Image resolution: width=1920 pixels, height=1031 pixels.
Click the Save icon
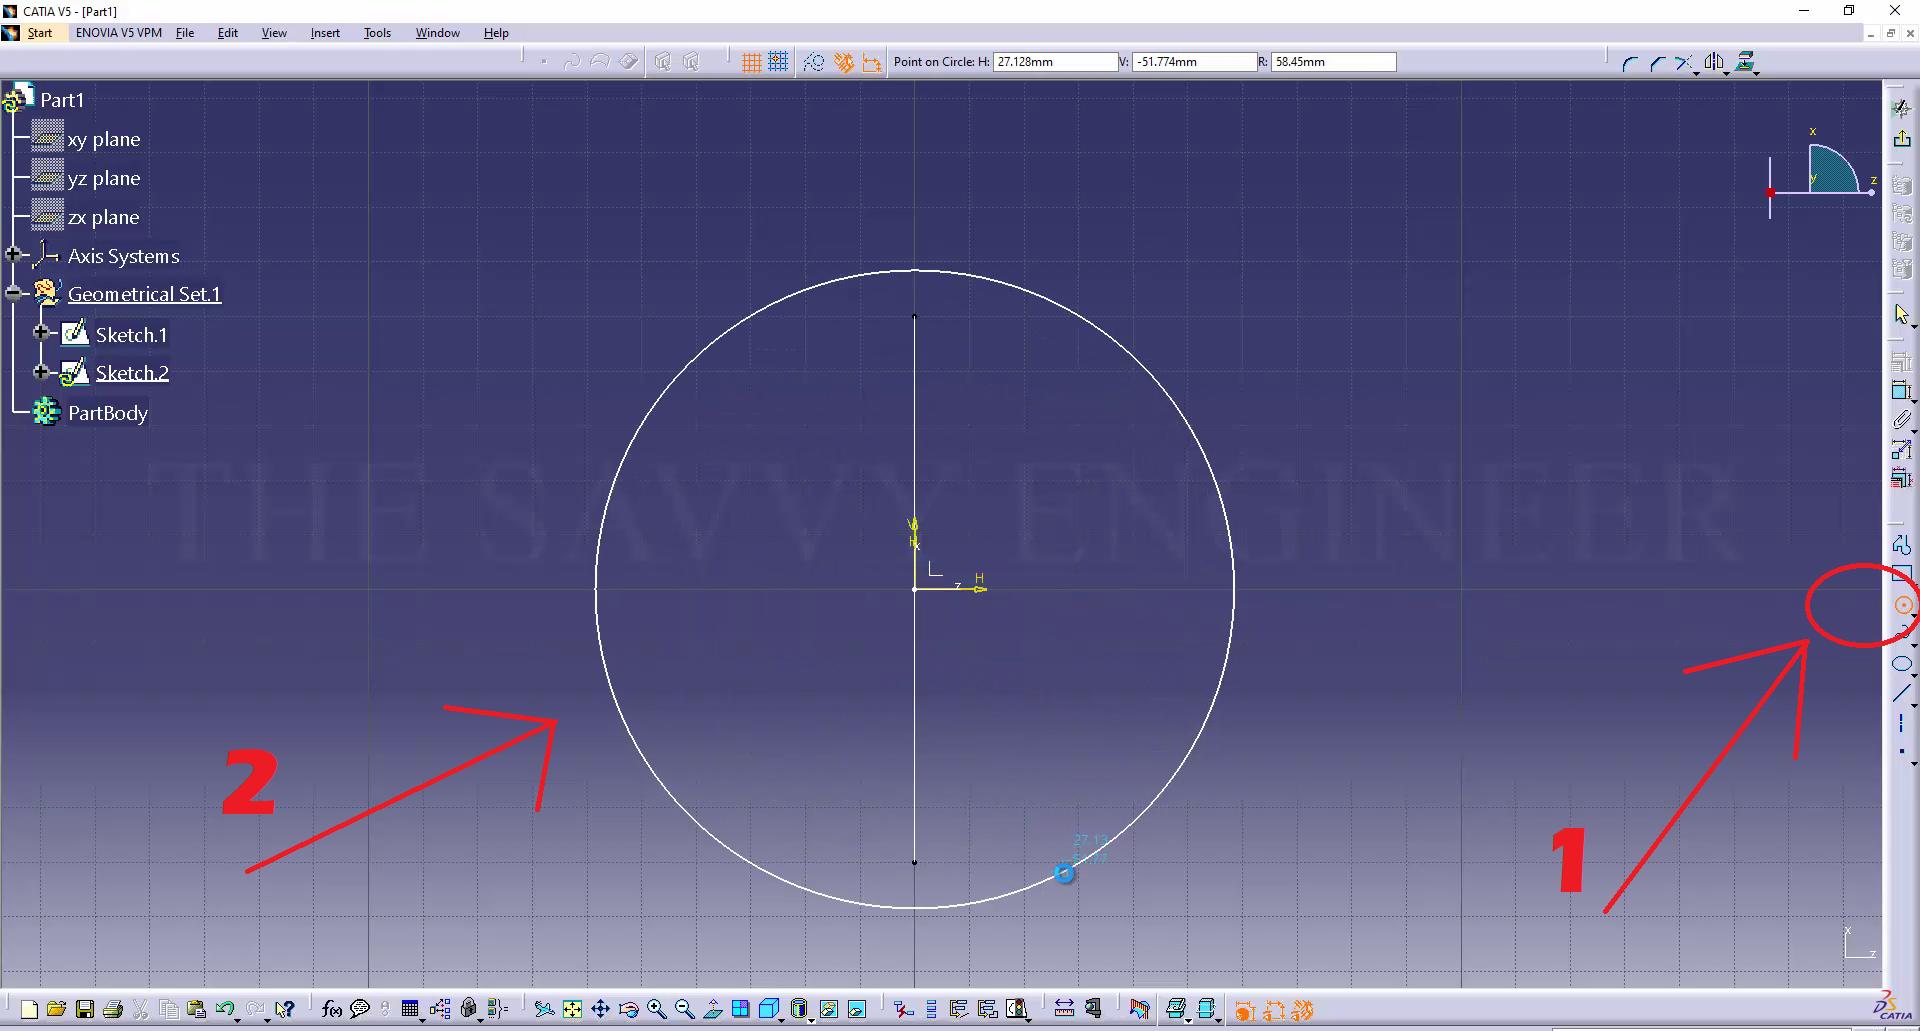click(85, 1009)
